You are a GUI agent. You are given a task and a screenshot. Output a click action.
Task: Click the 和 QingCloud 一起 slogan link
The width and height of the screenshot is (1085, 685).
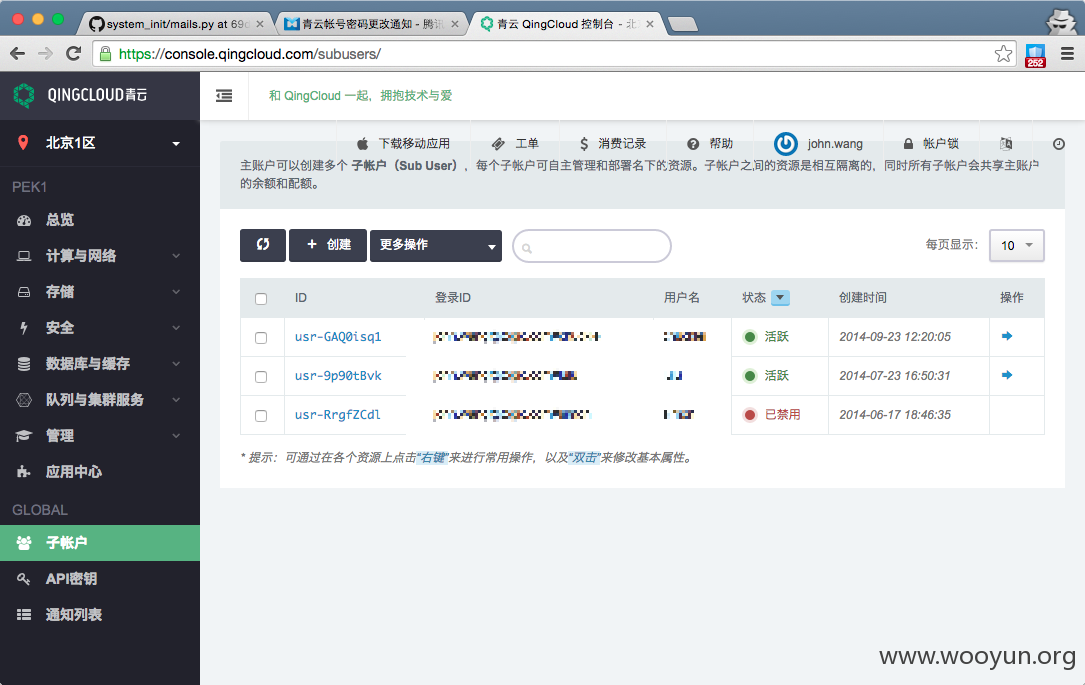coord(361,95)
